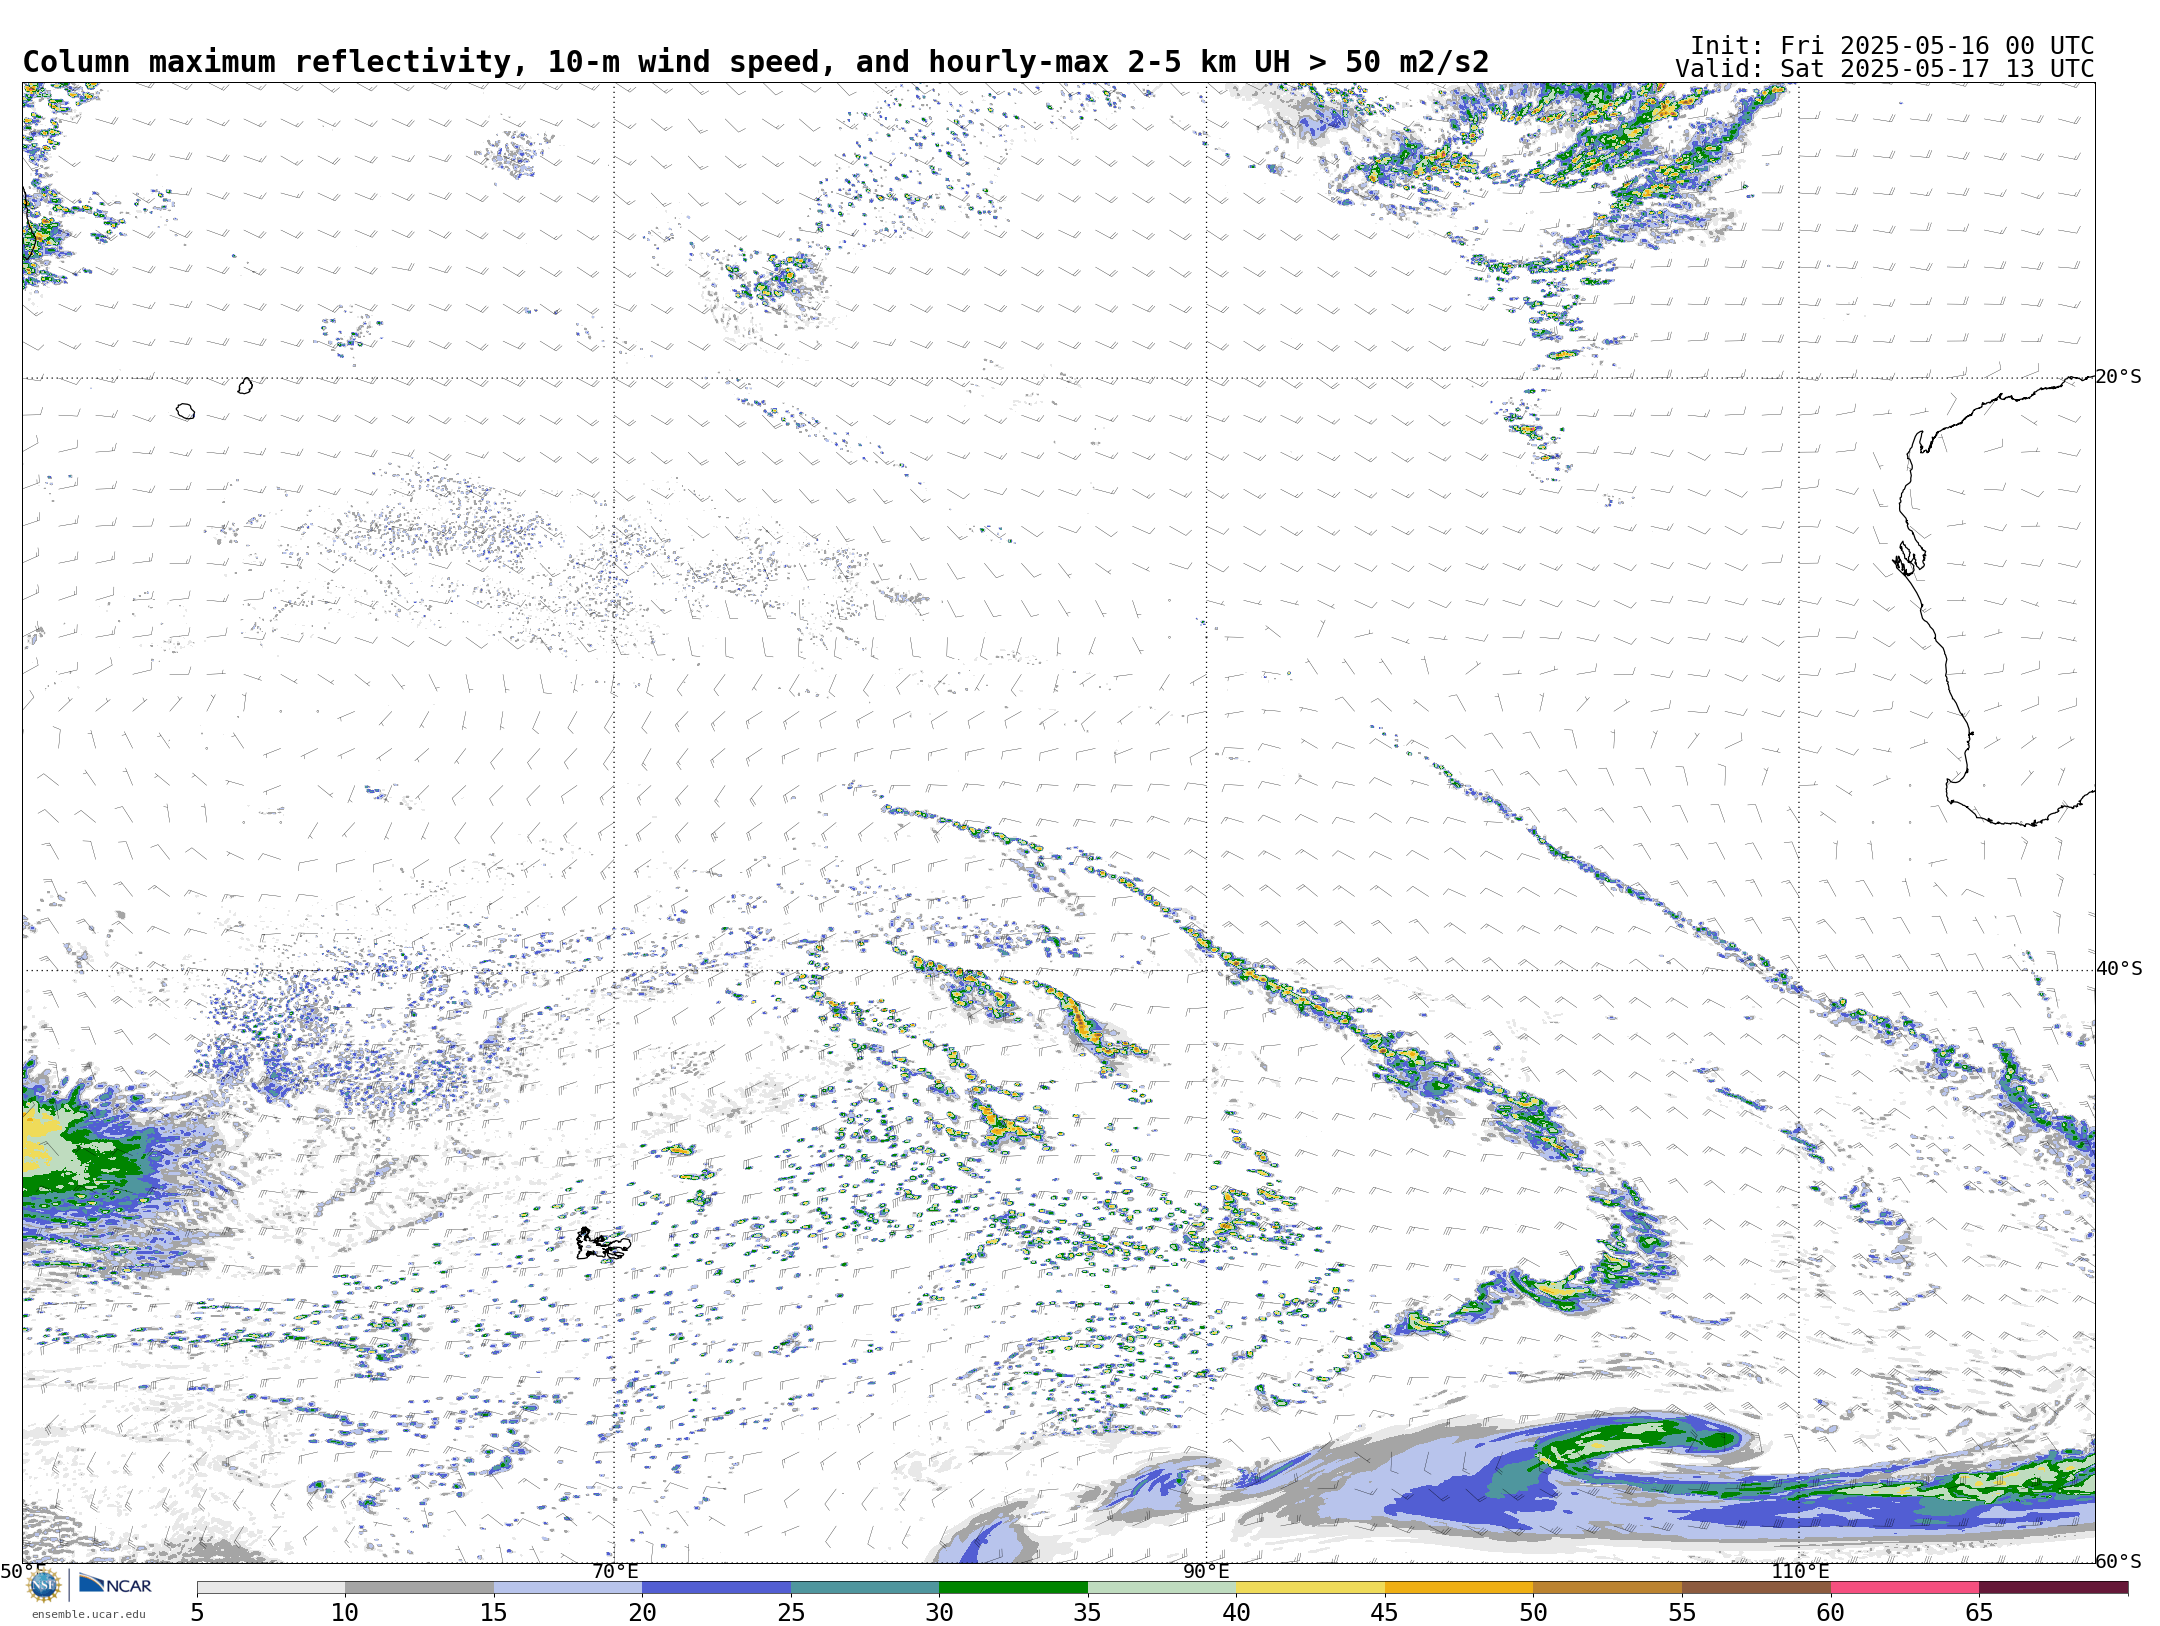Click the 'Init: Fri 2025-05-16 00 UTC' text
This screenshot has height=1626, width=2160.
pyautogui.click(x=1892, y=46)
